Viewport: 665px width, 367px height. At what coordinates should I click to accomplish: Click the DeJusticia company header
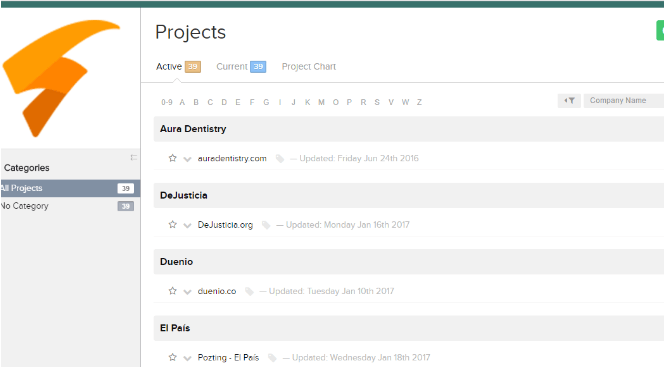(184, 196)
